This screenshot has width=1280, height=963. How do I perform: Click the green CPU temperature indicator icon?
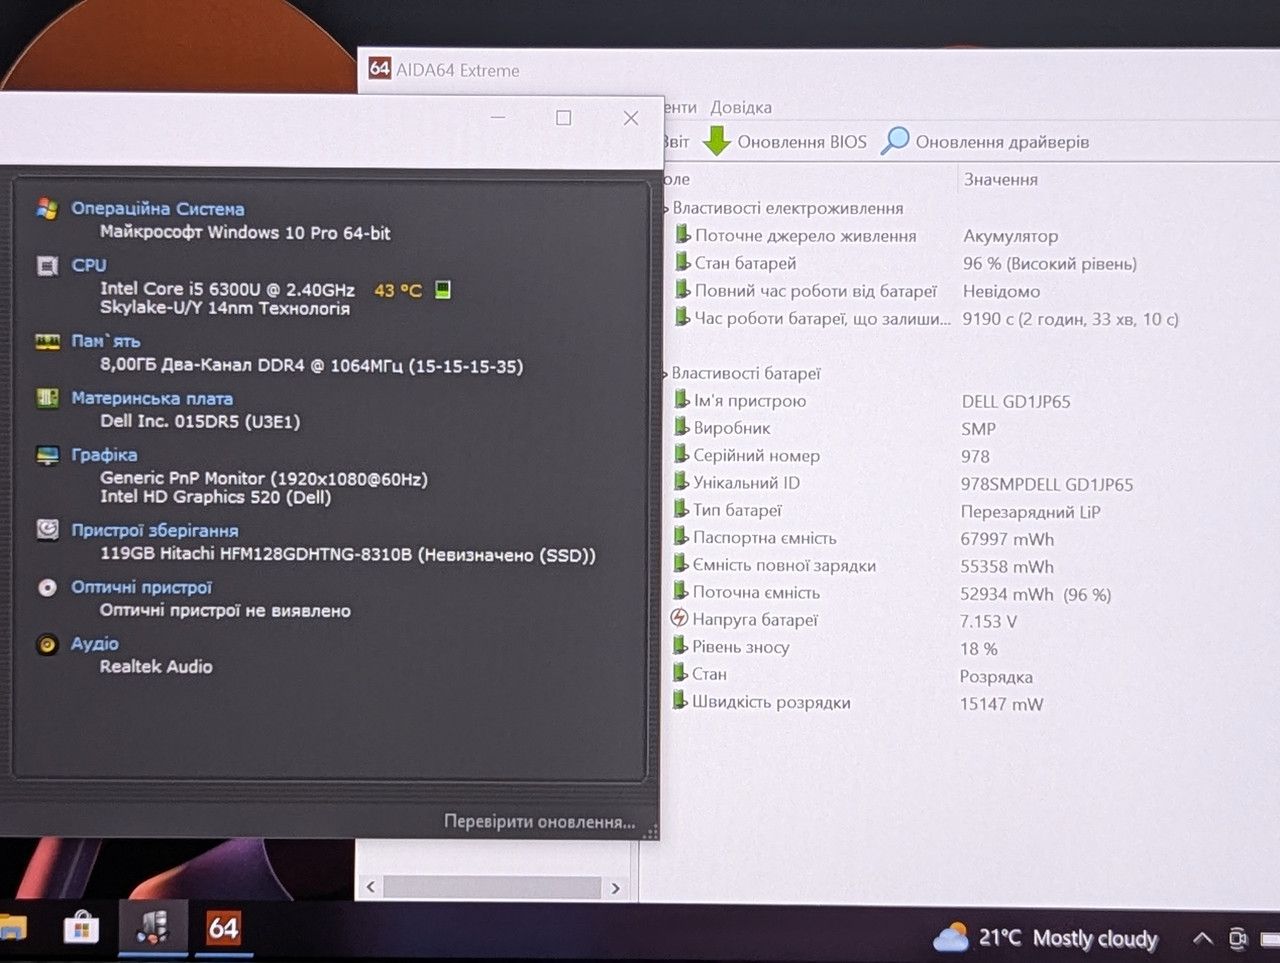click(x=443, y=290)
